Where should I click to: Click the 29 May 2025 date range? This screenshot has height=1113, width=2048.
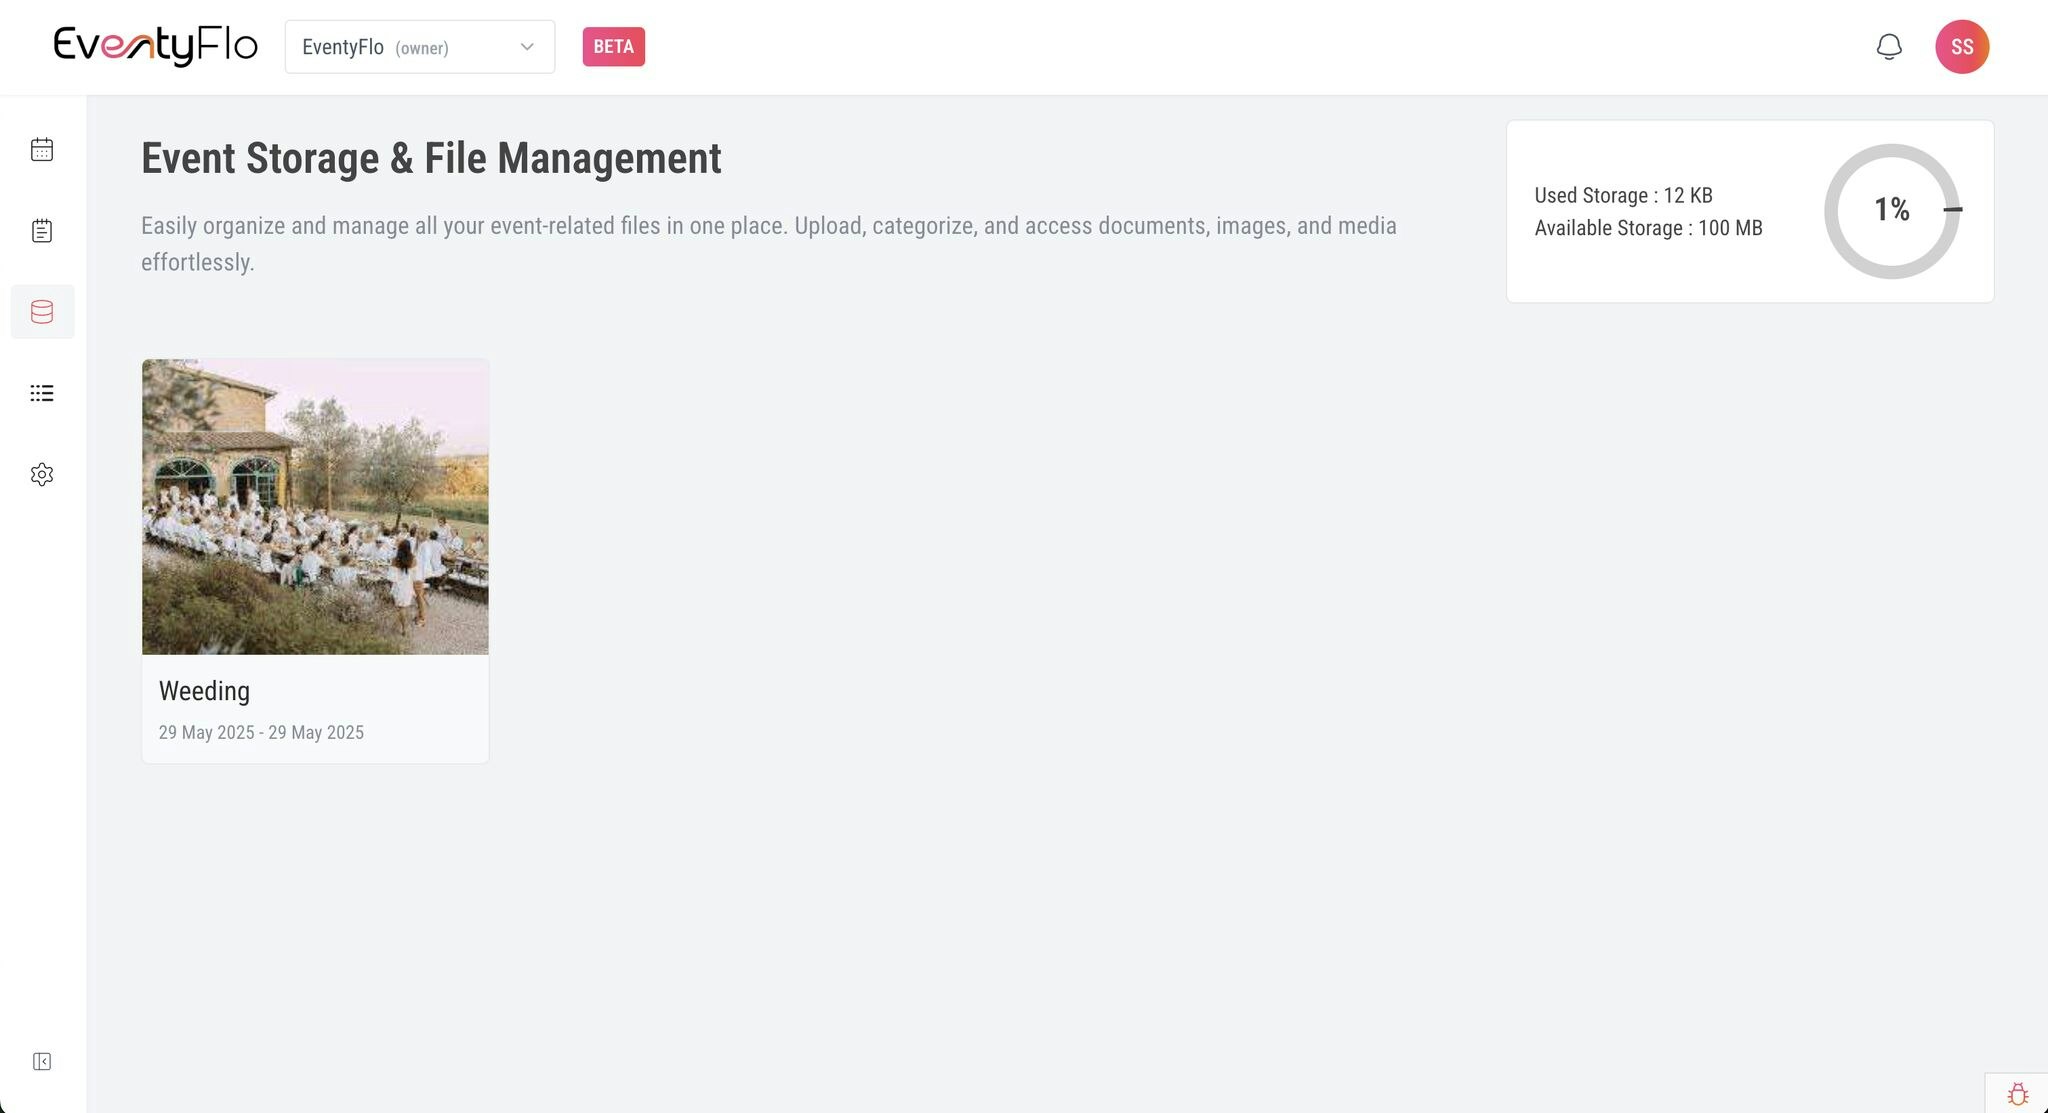(261, 732)
